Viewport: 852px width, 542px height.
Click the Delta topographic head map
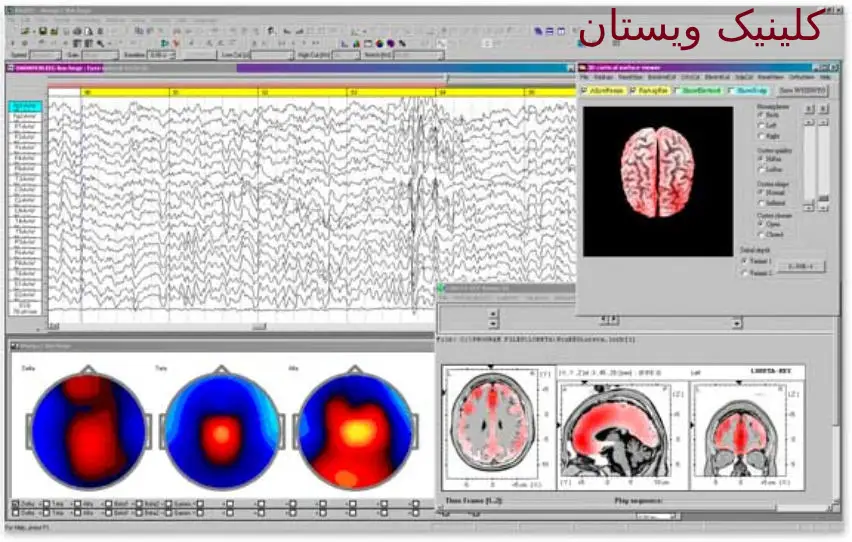point(89,431)
